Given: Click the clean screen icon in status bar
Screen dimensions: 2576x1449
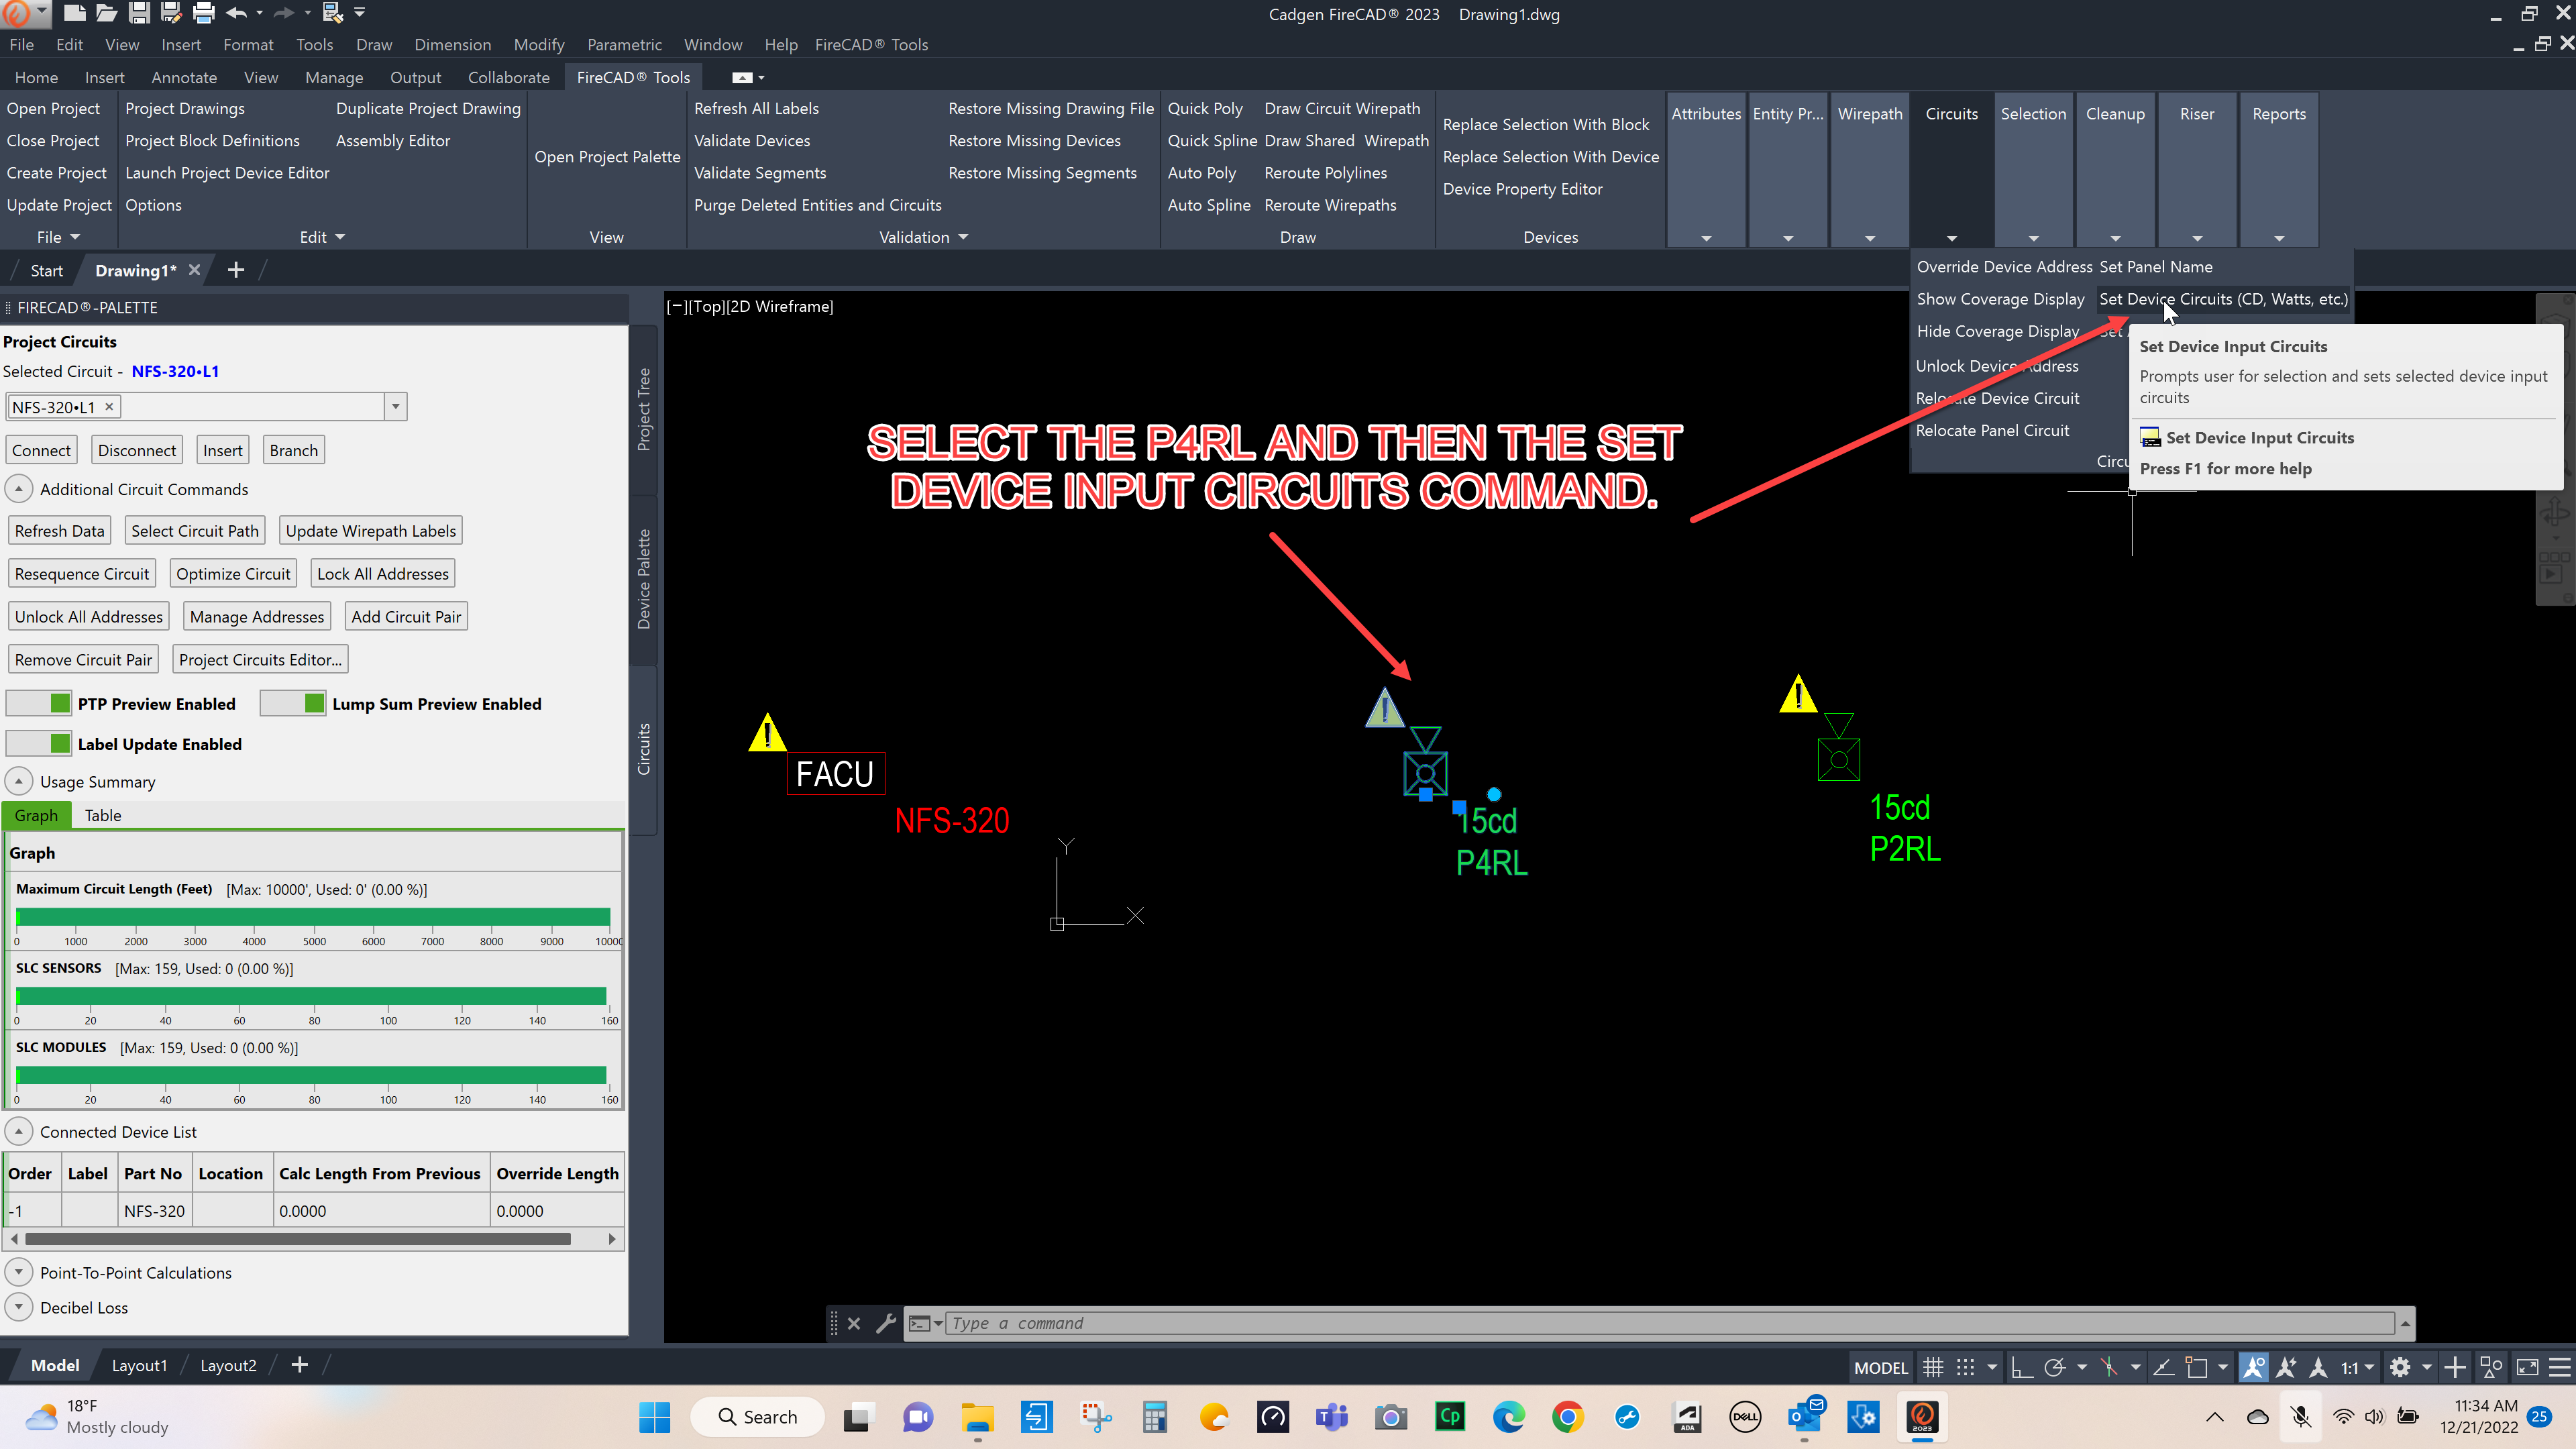Looking at the screenshot, I should (2527, 1367).
